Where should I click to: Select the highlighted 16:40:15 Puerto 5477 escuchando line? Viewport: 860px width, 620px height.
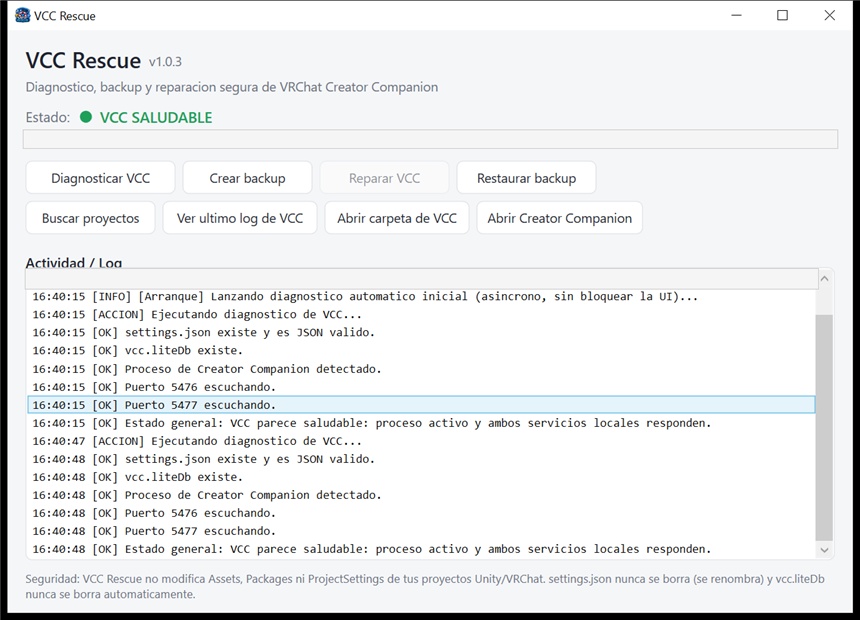pos(421,405)
